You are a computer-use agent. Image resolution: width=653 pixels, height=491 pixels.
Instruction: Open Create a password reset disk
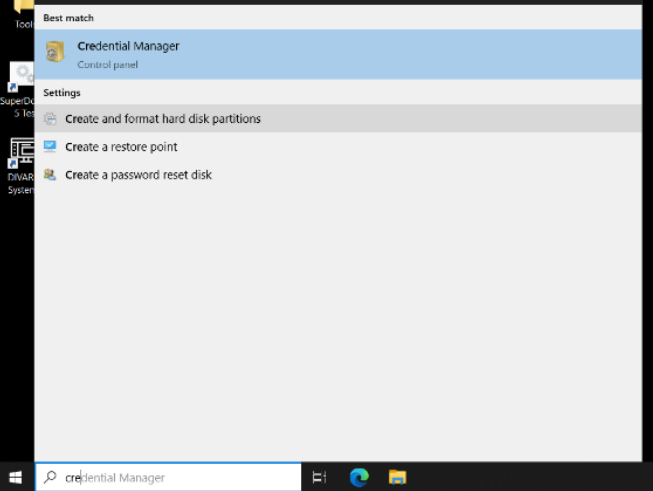338,174
